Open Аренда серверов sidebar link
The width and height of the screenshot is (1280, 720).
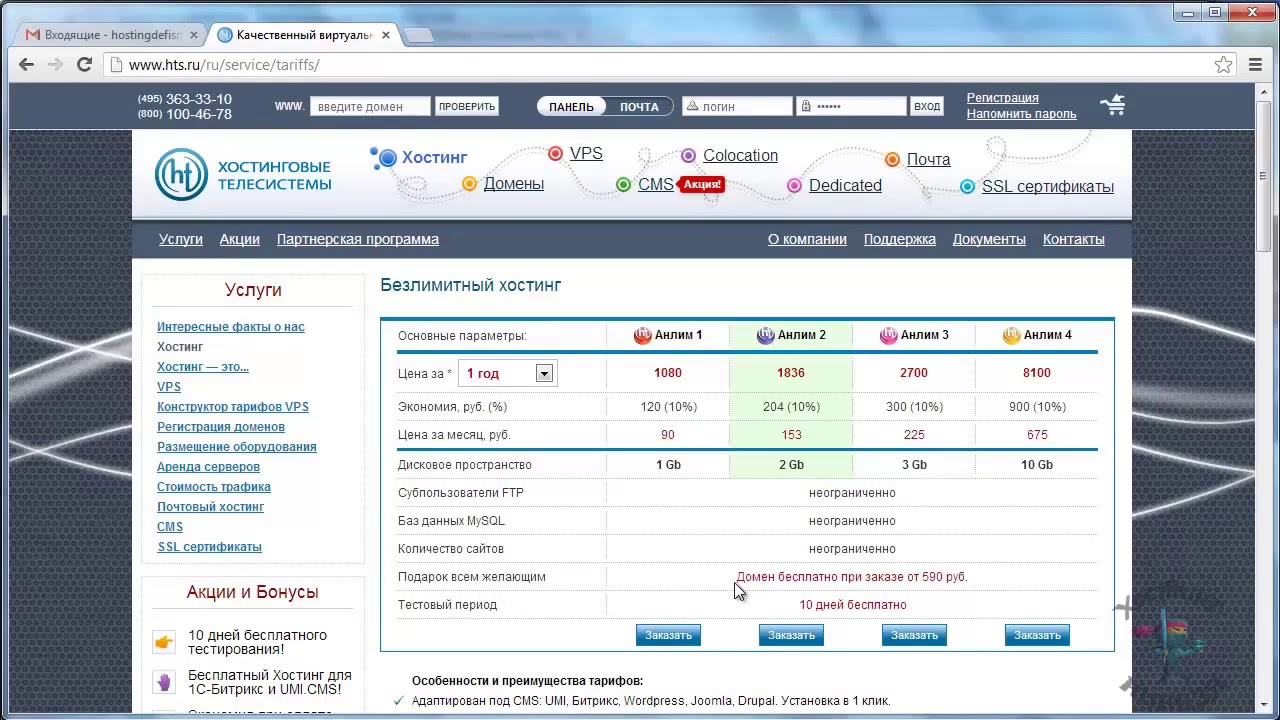[208, 467]
